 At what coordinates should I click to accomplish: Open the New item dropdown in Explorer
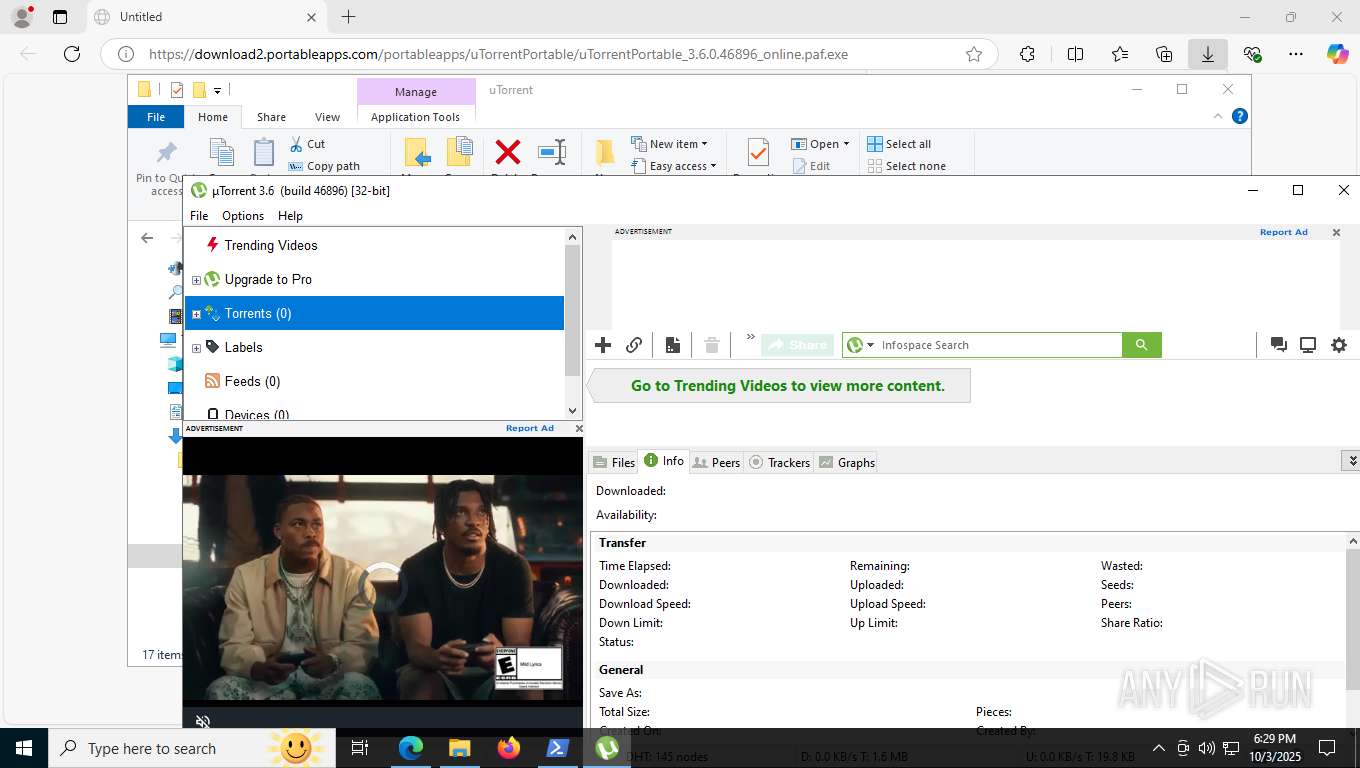[x=669, y=144]
